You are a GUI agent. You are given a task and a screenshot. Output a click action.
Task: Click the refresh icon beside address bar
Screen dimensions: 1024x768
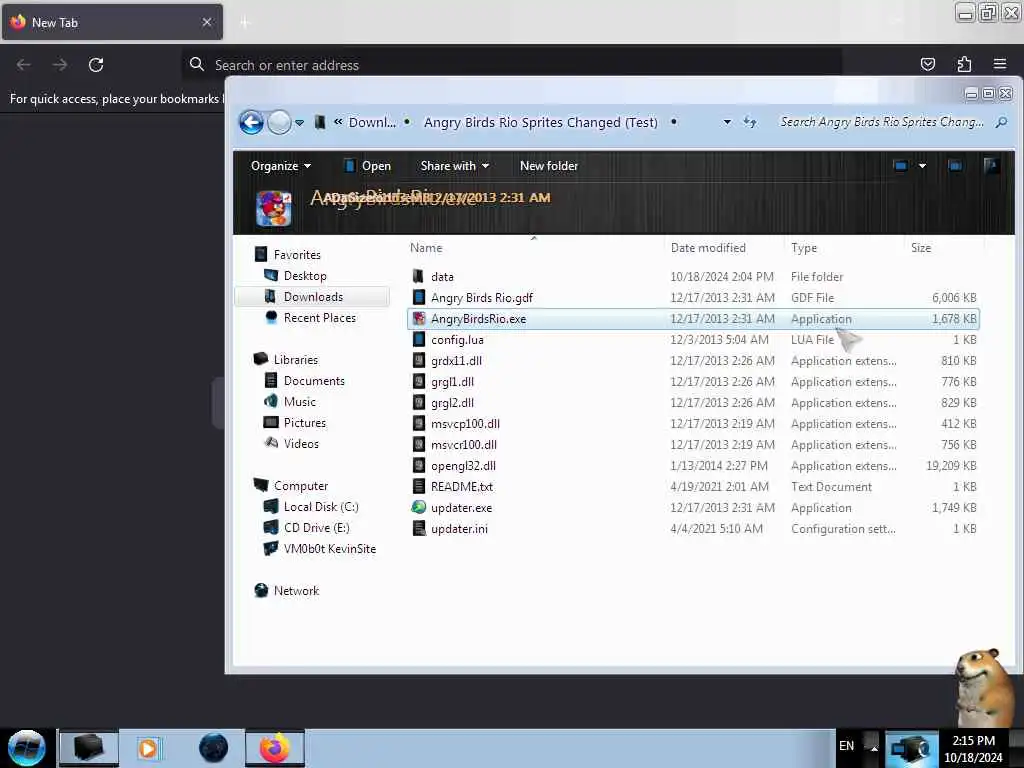coord(750,122)
